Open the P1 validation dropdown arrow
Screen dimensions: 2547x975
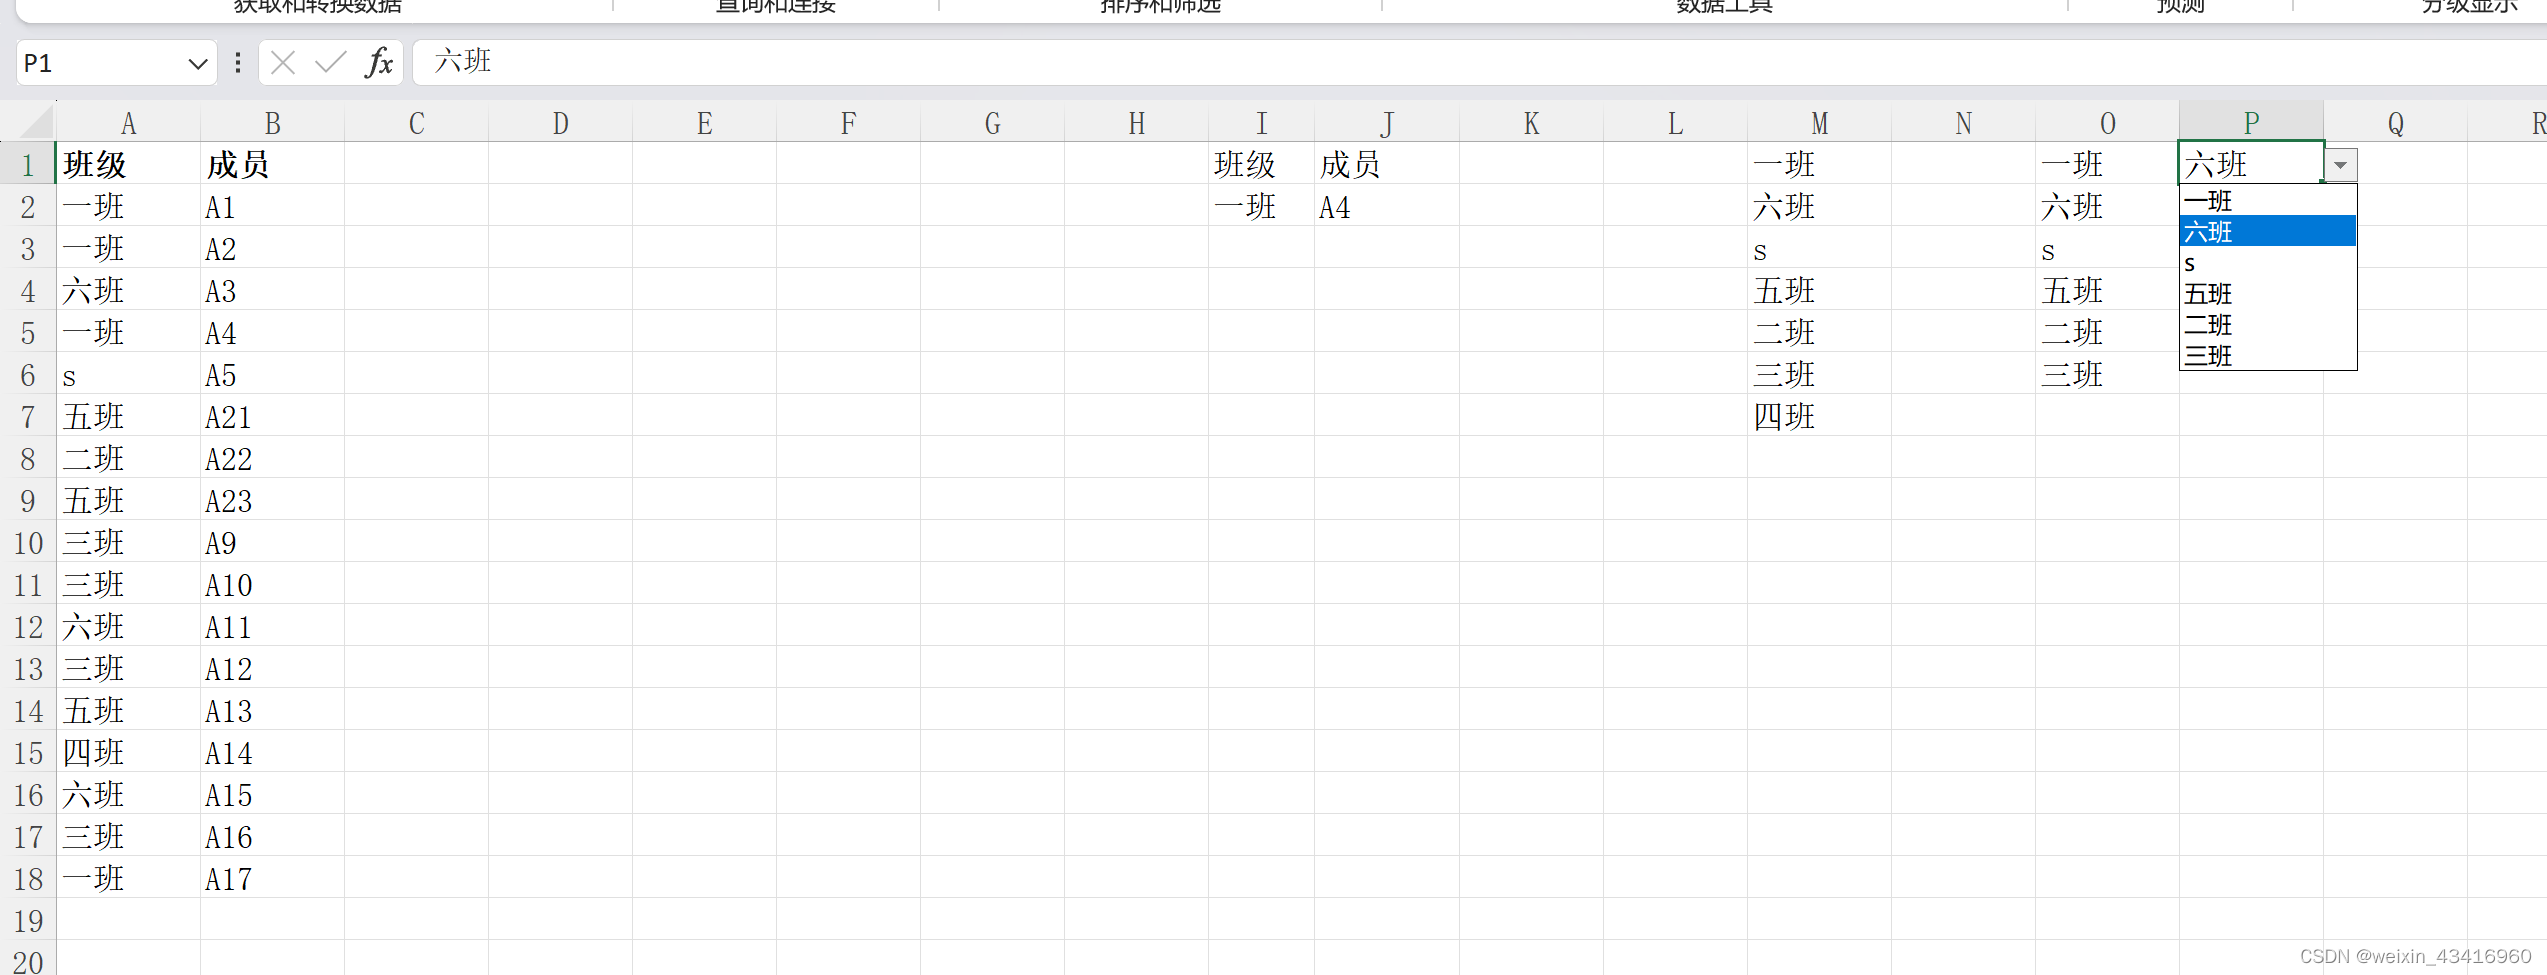pos(2340,165)
